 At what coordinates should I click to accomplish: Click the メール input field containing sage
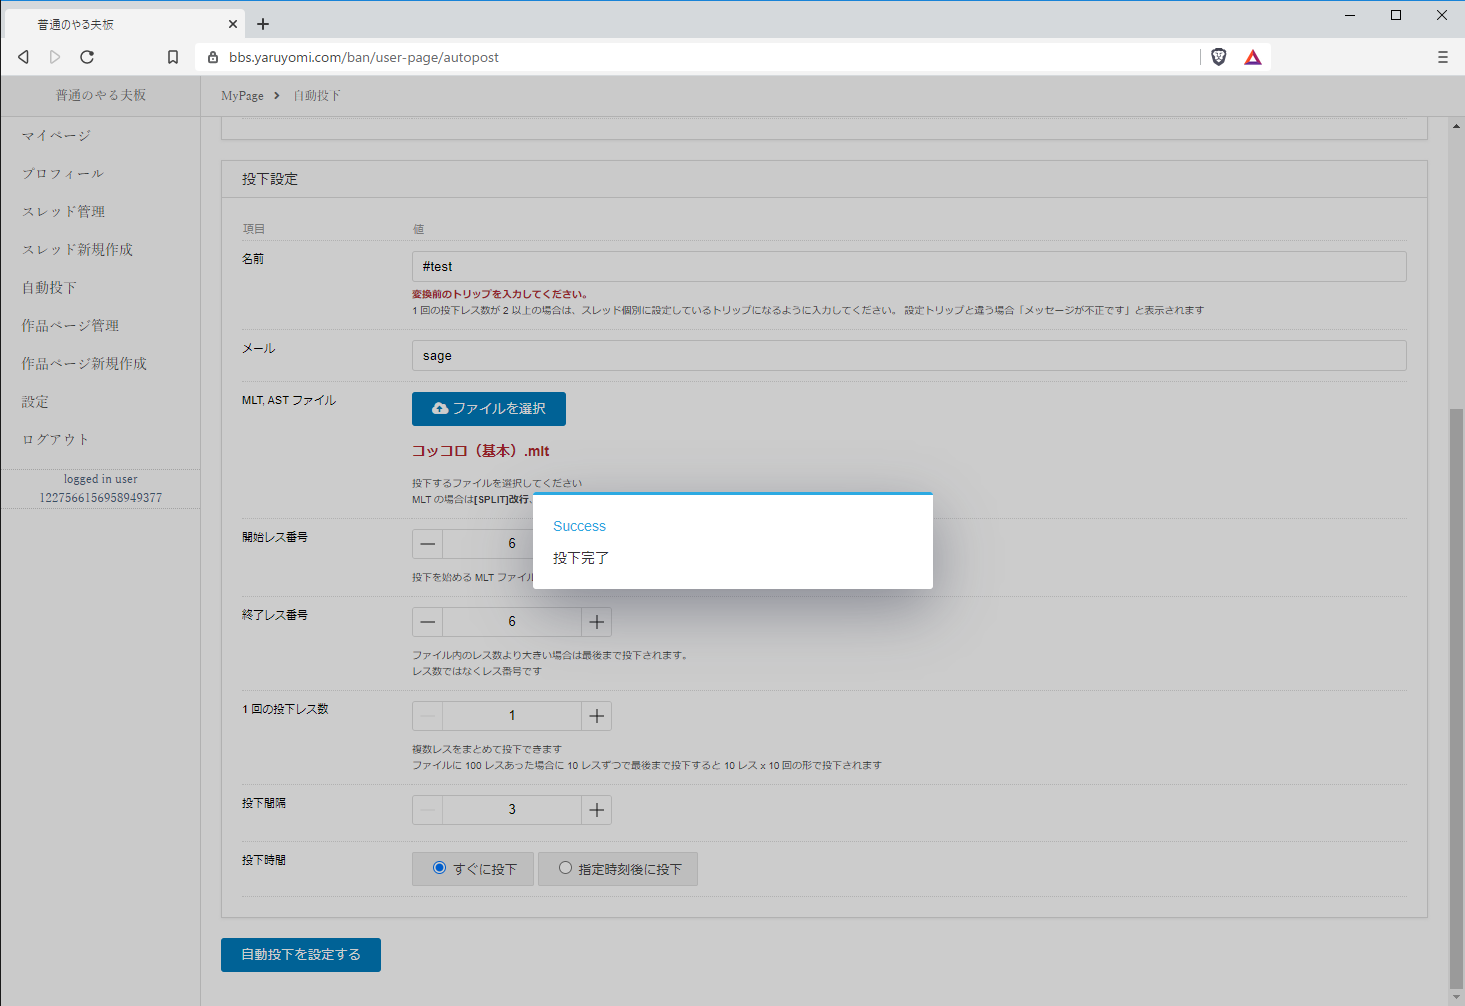[908, 356]
